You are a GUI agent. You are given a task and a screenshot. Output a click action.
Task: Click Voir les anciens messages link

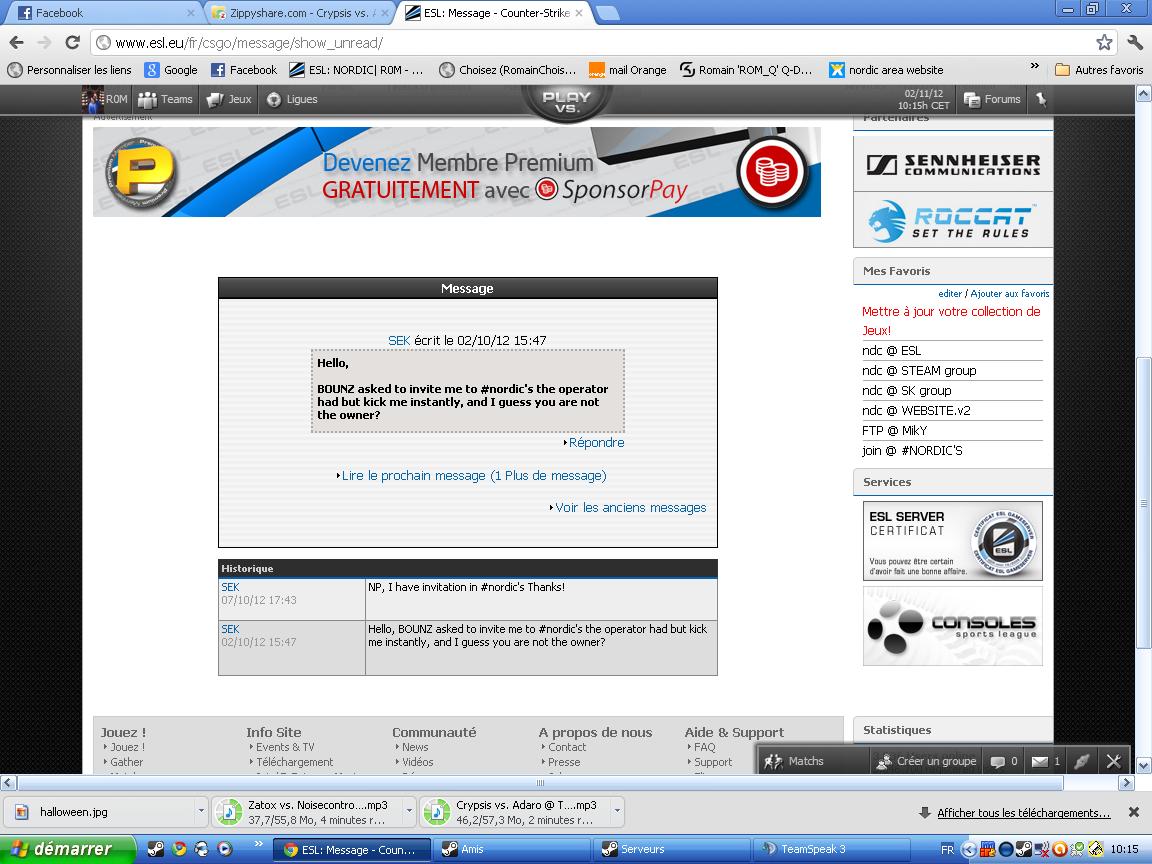[x=630, y=508]
